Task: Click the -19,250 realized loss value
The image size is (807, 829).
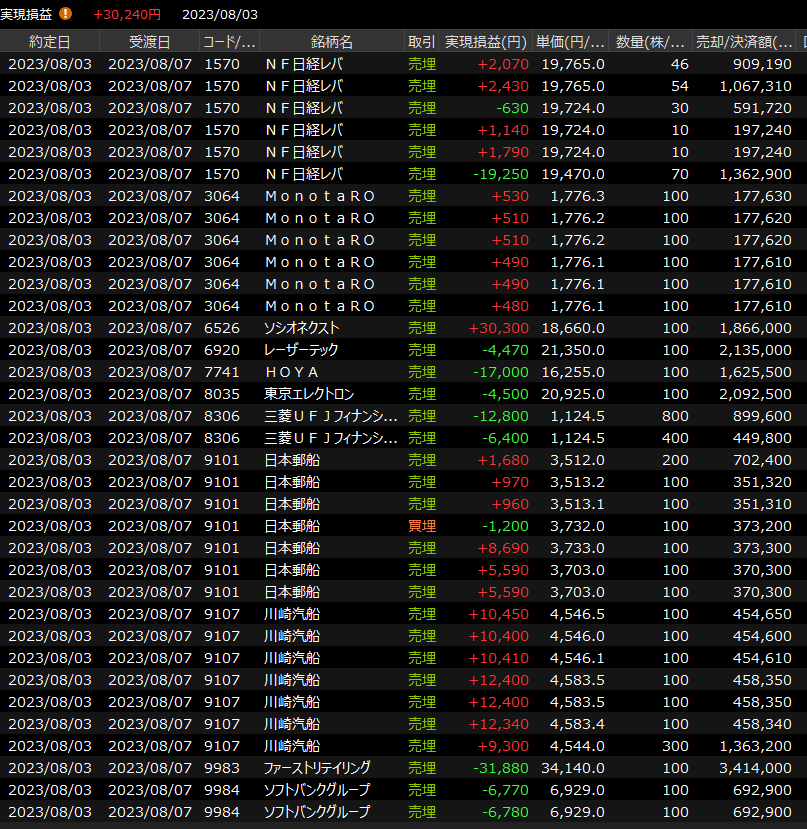Action: click(x=498, y=174)
